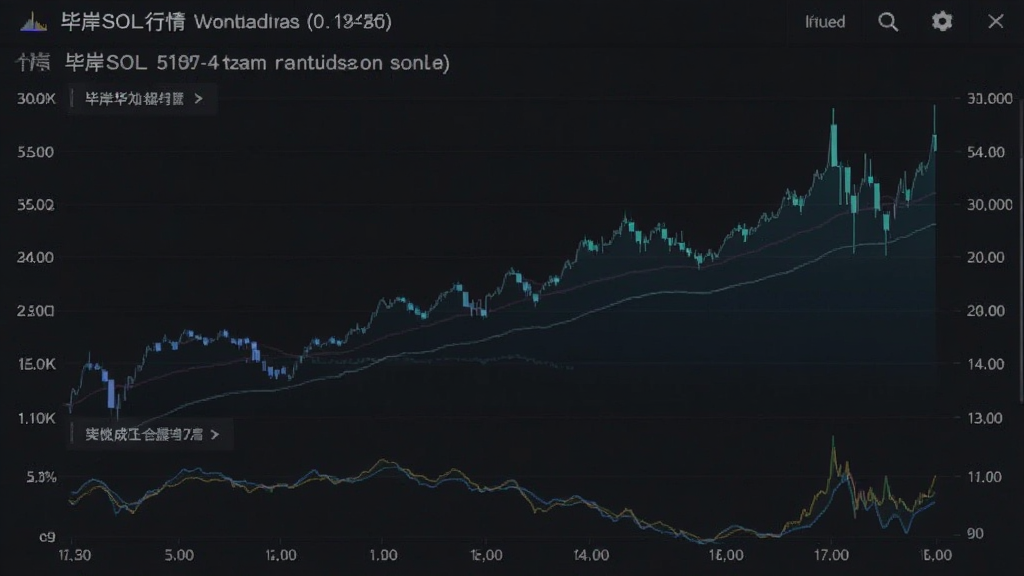Click the "15.0K" left price axis label
This screenshot has height=576, width=1024.
(37, 364)
